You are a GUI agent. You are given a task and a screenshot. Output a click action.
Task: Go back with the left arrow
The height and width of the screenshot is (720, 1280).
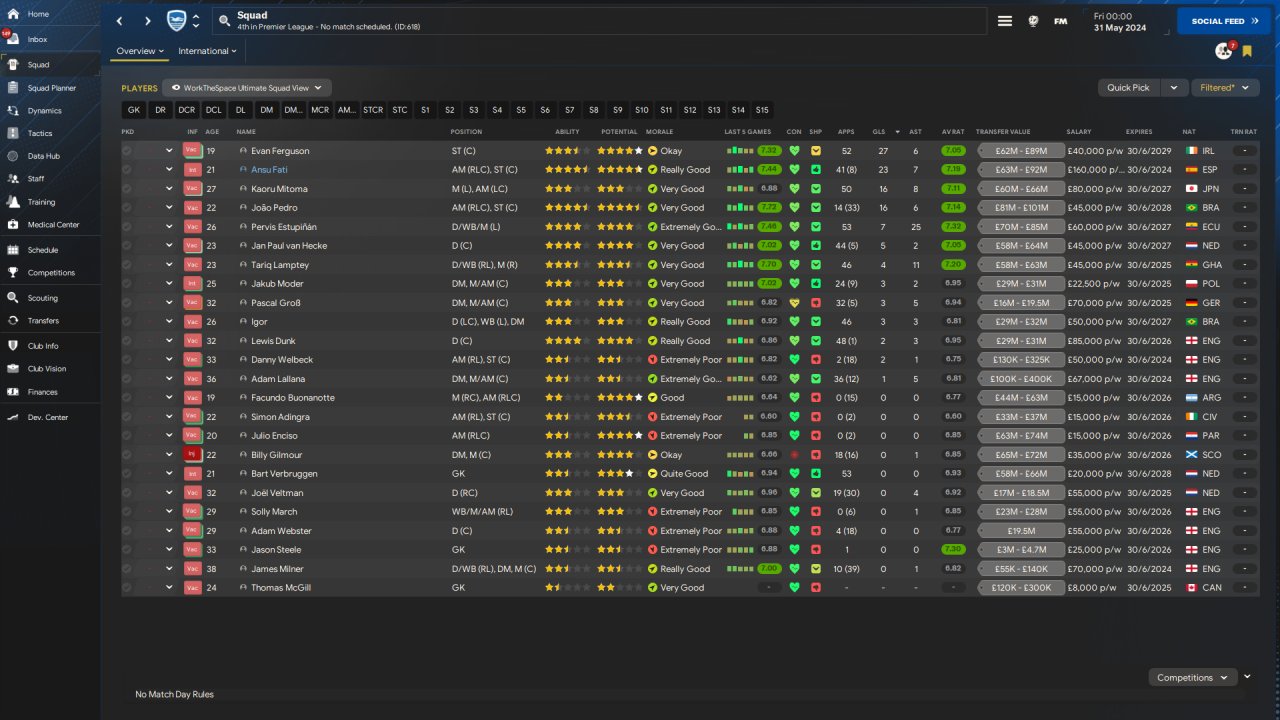[120, 21]
